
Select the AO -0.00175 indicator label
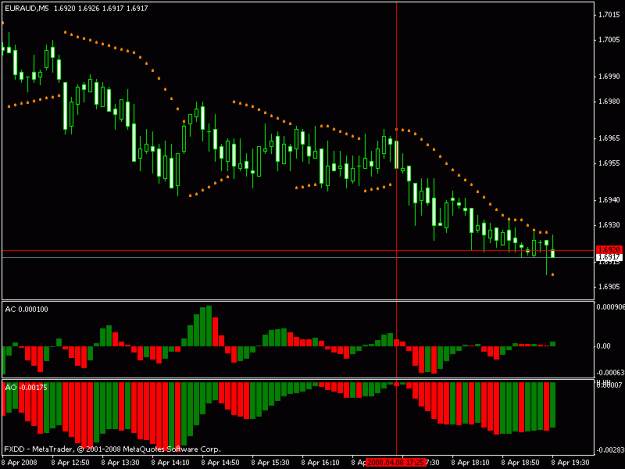coord(26,387)
